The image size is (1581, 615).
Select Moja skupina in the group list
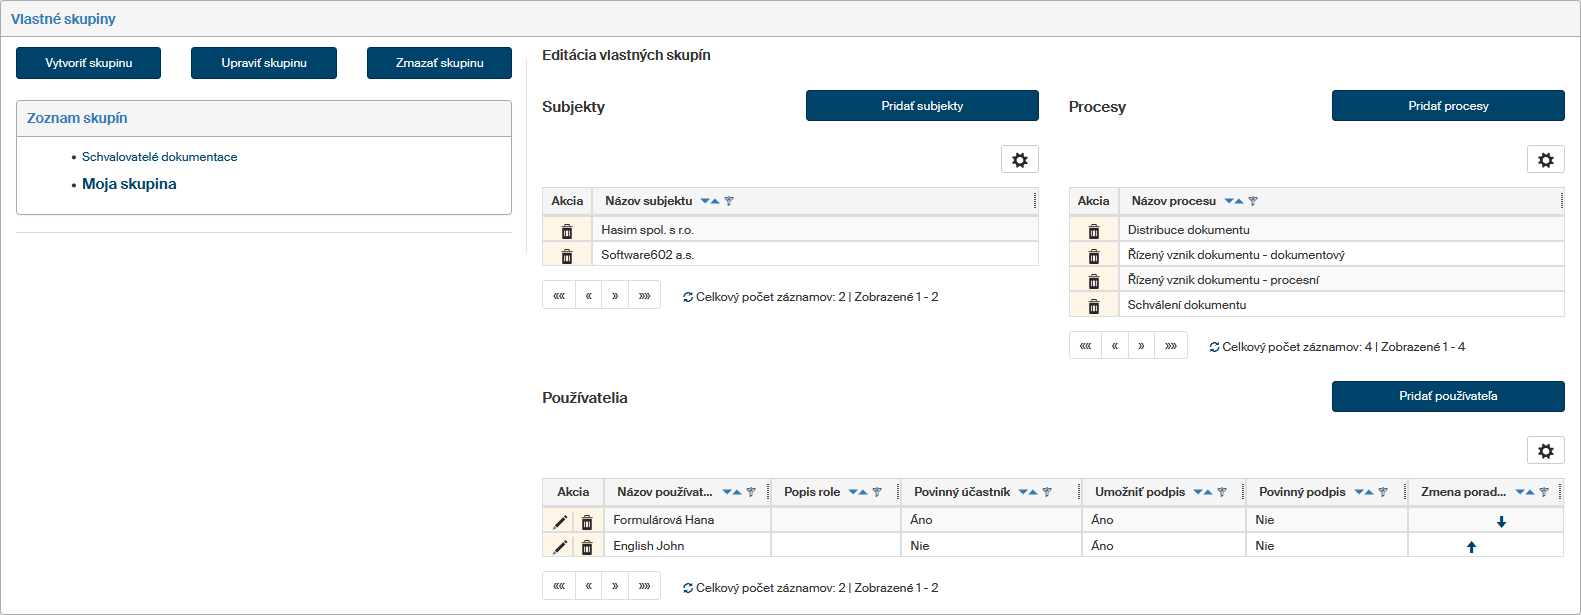click(129, 184)
